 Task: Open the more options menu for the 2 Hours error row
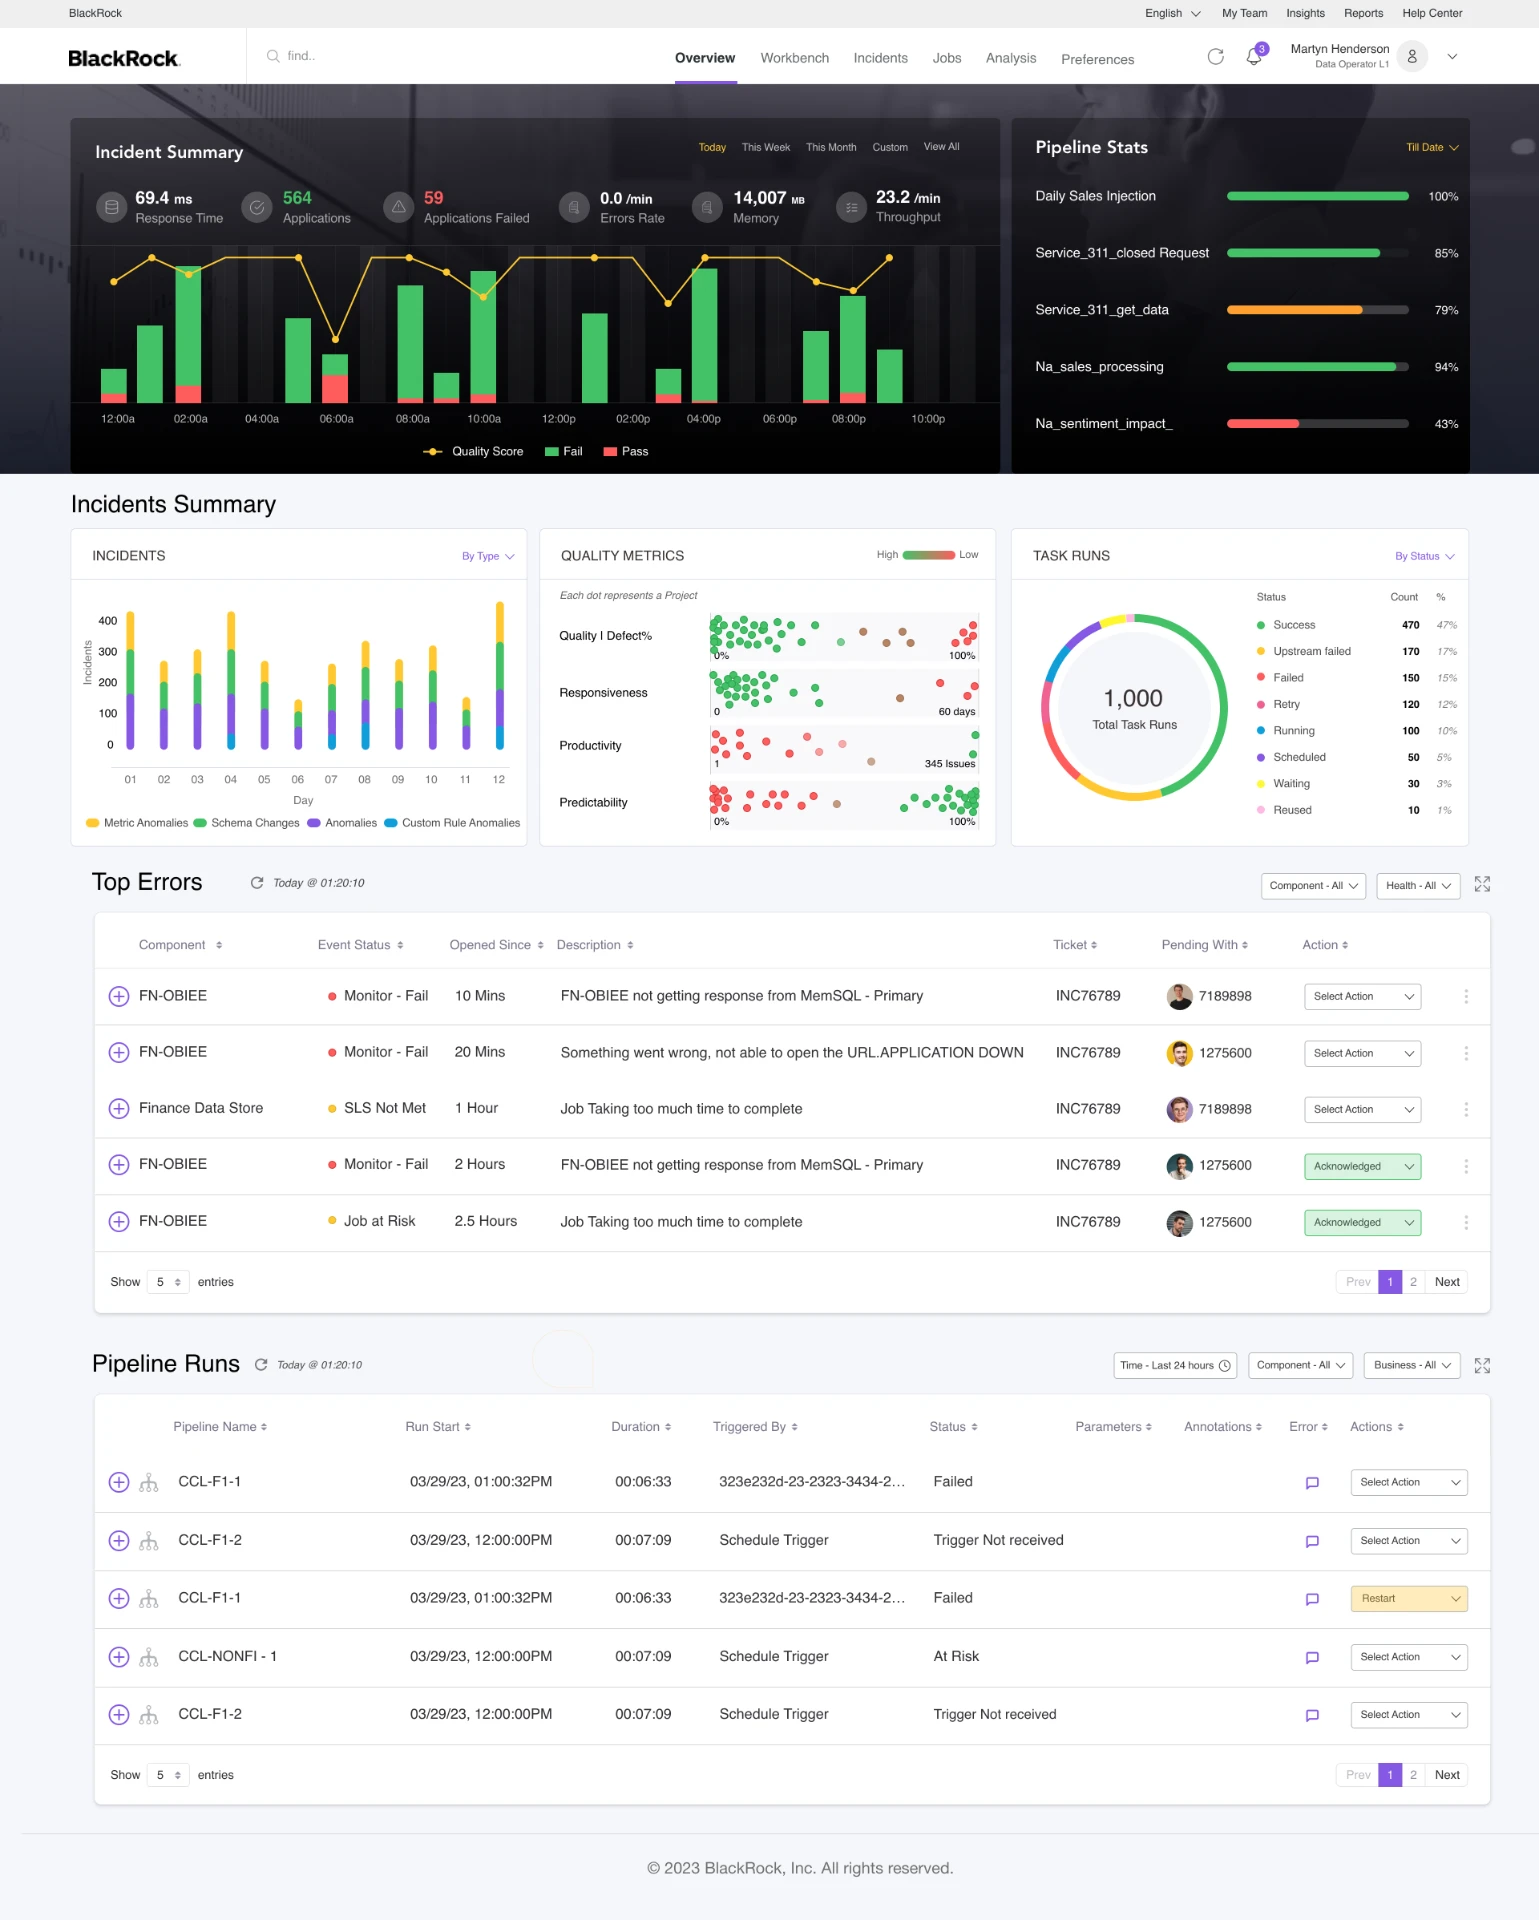pos(1466,1167)
